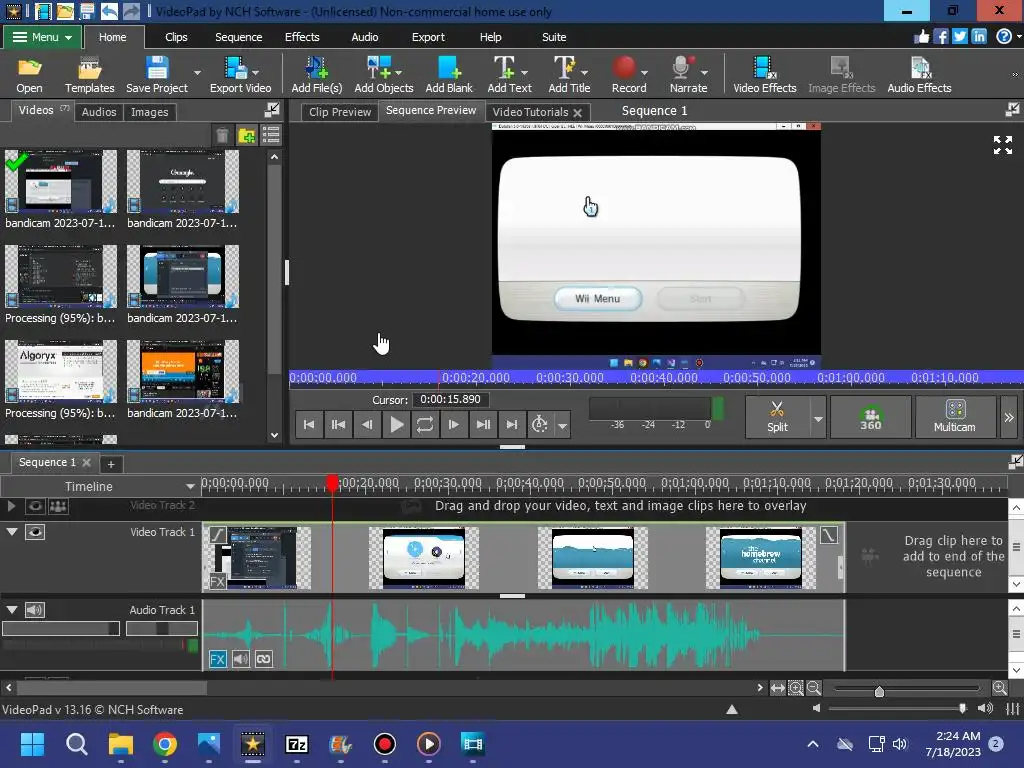Click the Export Video icon
1024x768 pixels.
[240, 75]
